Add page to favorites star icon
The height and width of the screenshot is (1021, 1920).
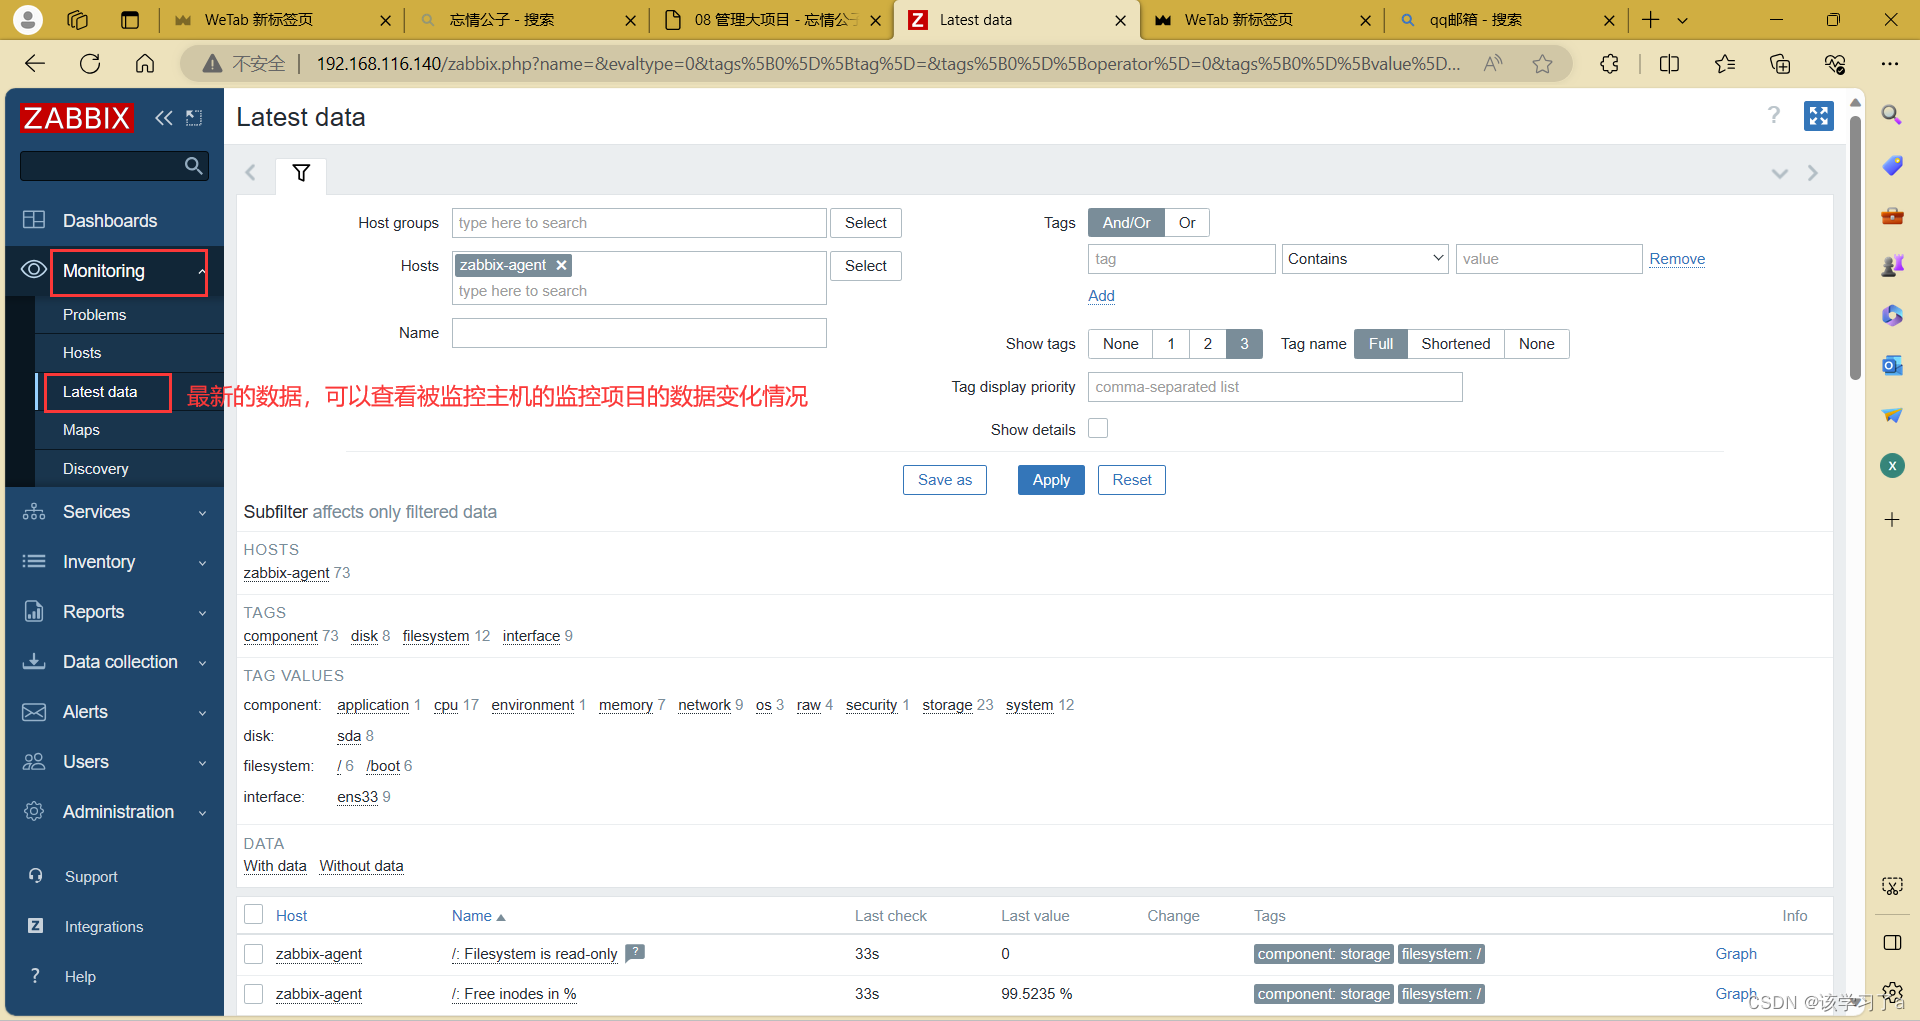point(1543,64)
